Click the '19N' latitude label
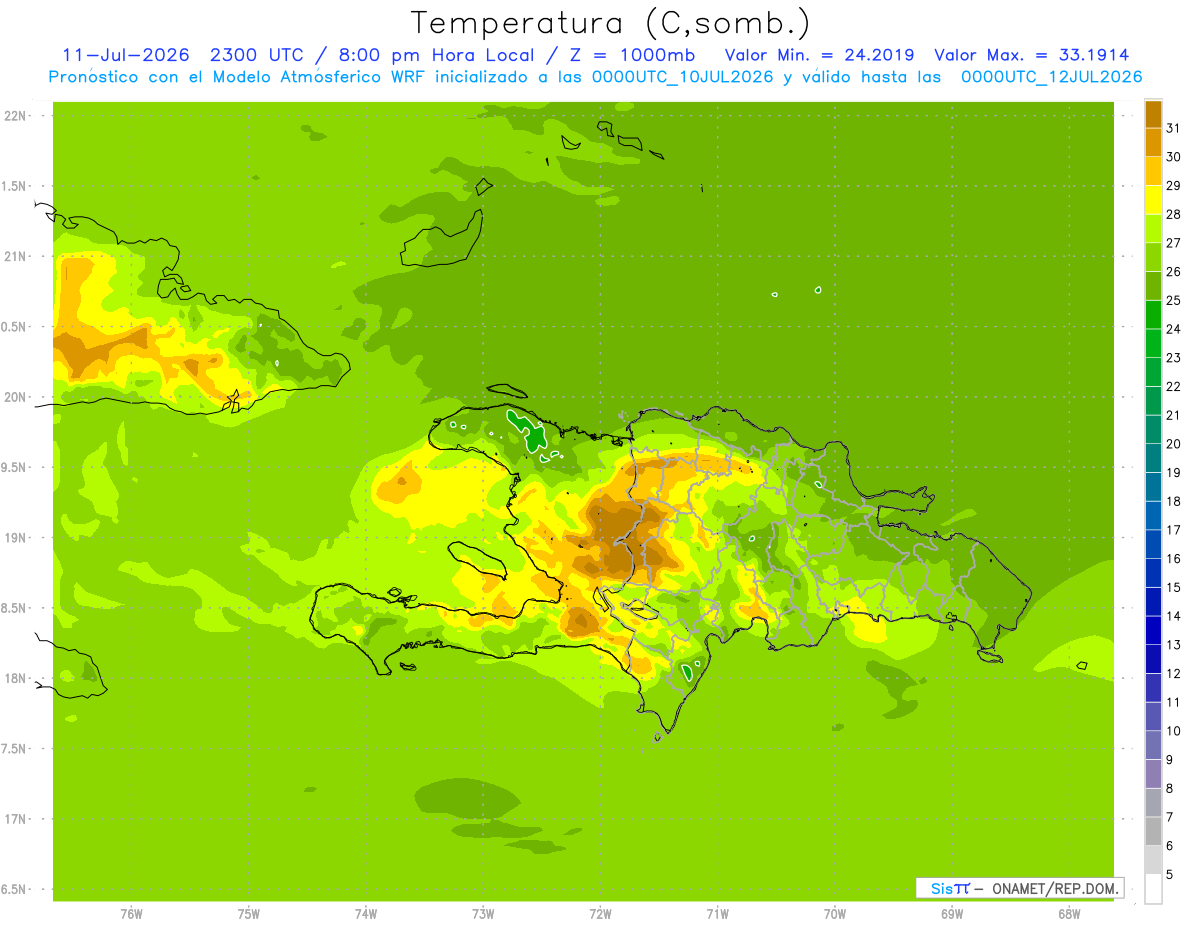Viewport: 1200px width, 927px height. pos(16,538)
